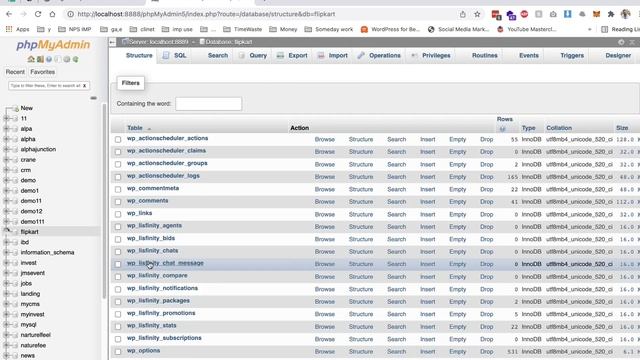Reload the page with browser refresh icon
The image size is (640, 360).
coord(38,14)
